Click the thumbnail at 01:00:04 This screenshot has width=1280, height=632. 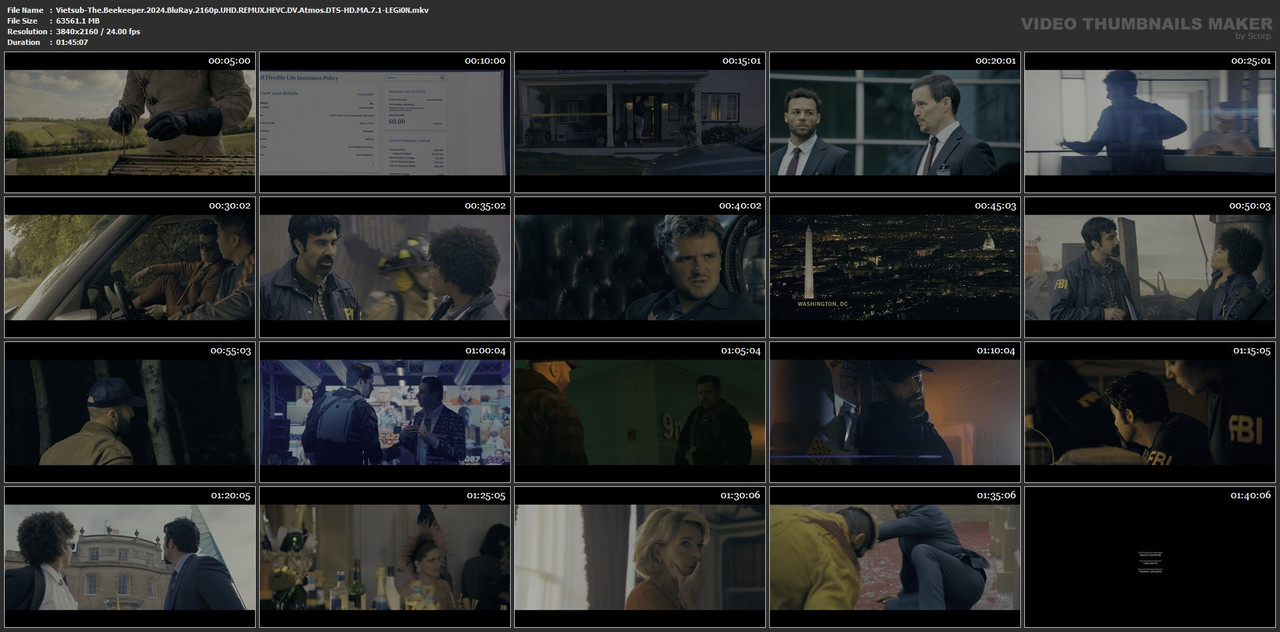pos(385,412)
